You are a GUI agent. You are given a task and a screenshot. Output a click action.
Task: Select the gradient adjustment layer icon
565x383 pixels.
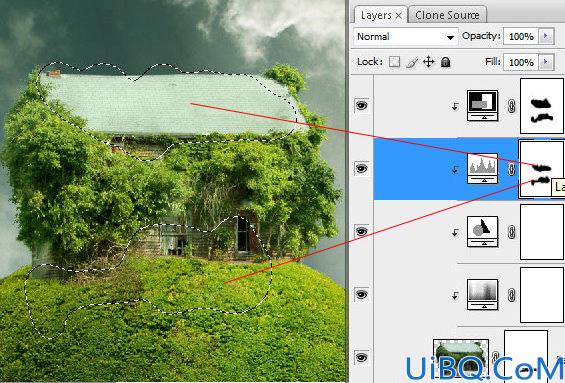pos(482,295)
